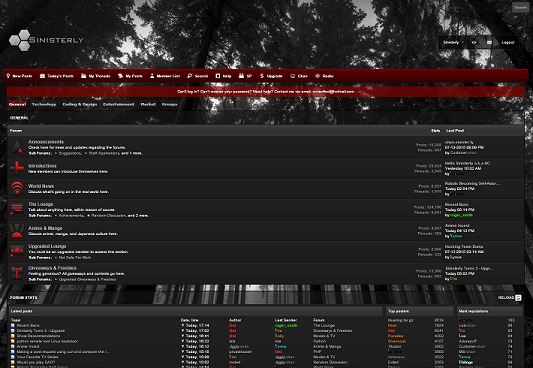Screen dimensions: 533x368
Task: Click the Logout link
Action: [508, 42]
